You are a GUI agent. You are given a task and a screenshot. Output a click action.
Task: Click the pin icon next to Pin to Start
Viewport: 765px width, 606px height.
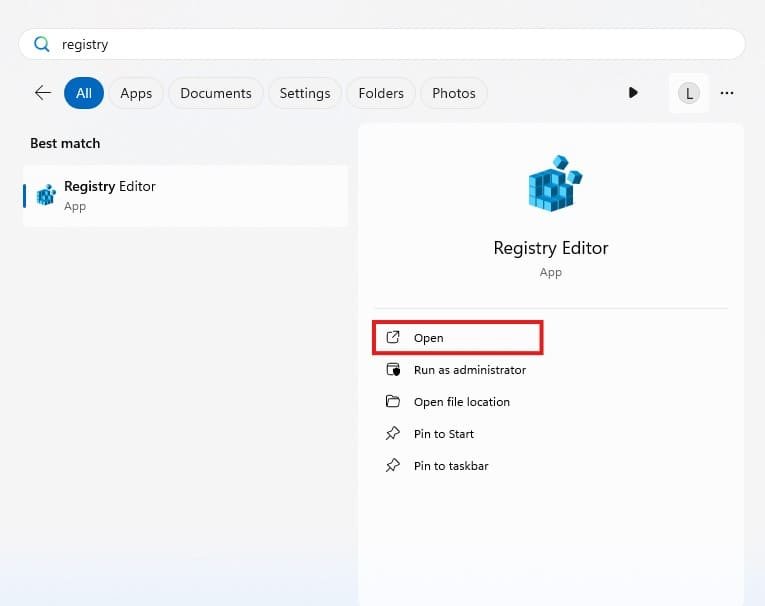click(392, 433)
